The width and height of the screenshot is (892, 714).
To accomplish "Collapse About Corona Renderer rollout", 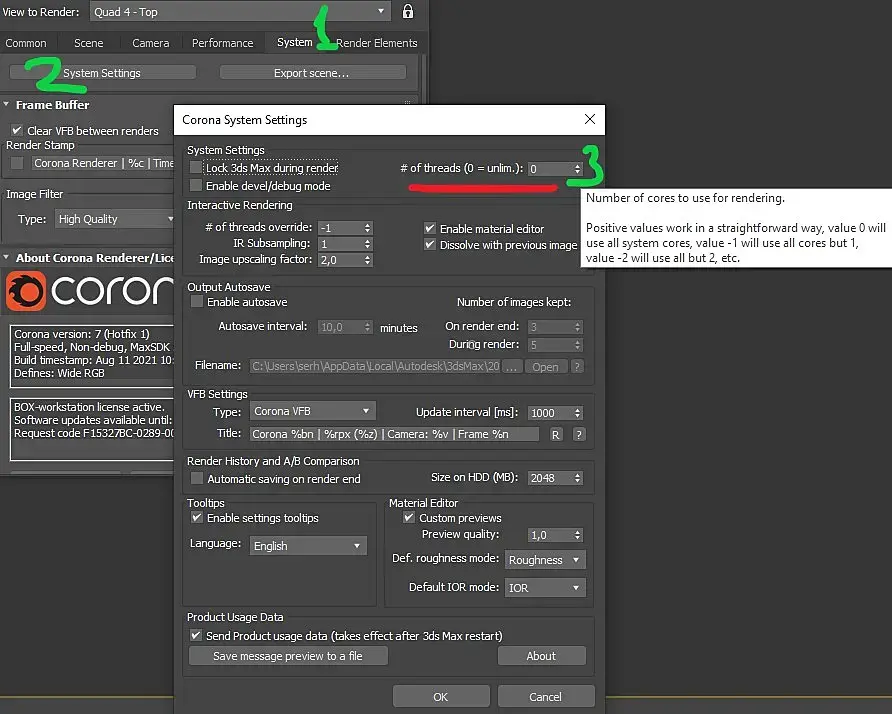I will point(88,258).
